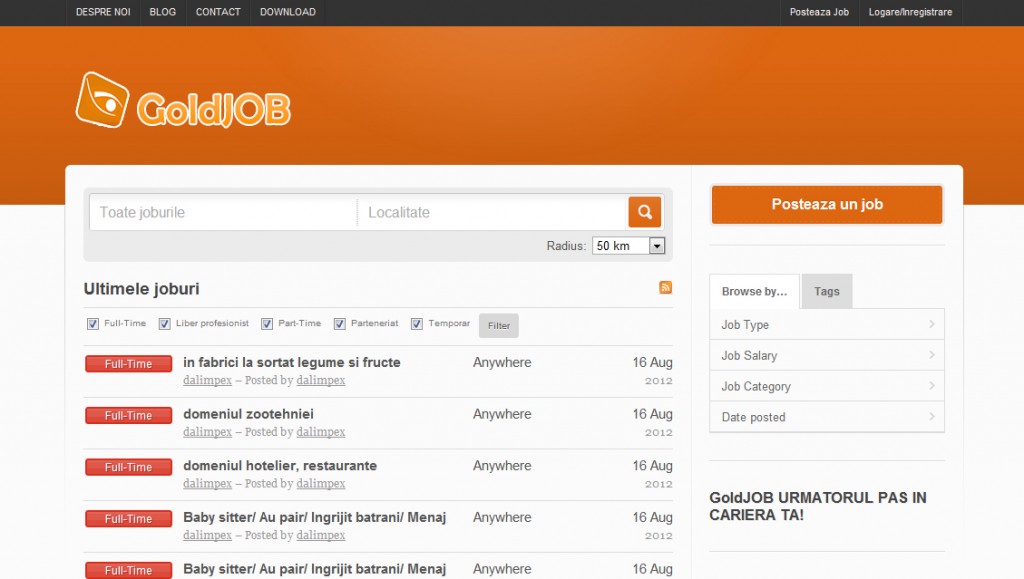
Task: Toggle the Full-Time filter checkbox
Action: [93, 324]
